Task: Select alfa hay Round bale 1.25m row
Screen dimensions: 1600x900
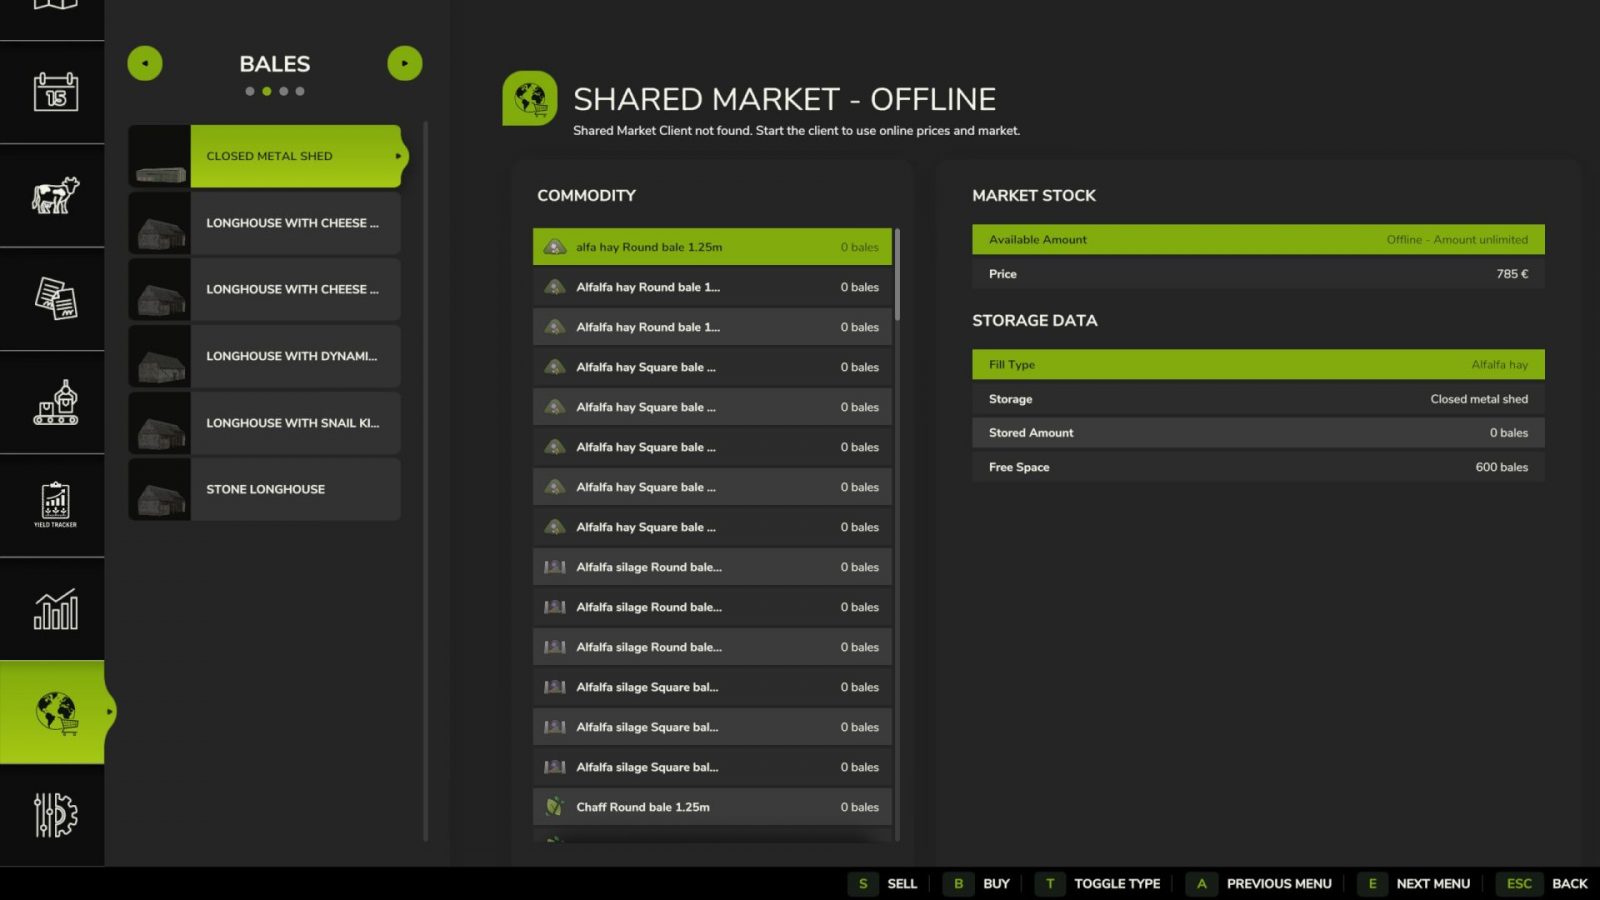Action: (712, 247)
